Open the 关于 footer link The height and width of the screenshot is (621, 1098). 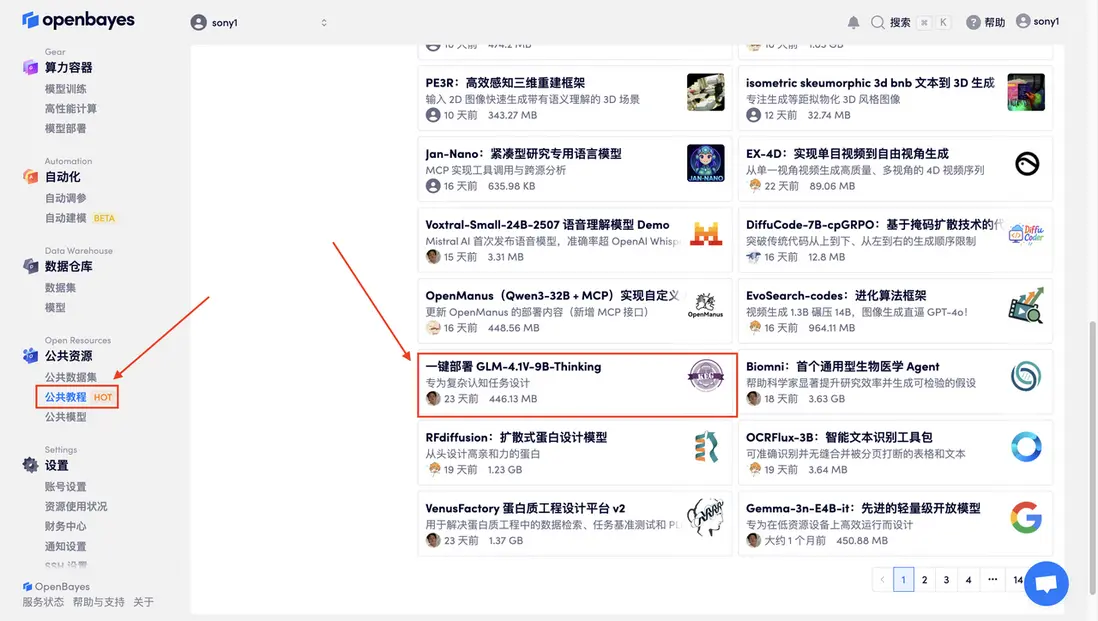pyautogui.click(x=144, y=602)
